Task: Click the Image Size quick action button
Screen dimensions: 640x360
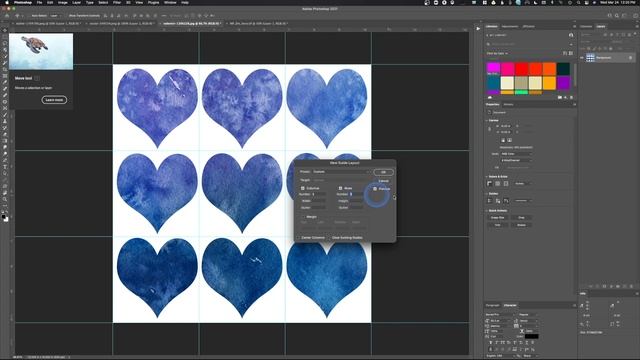Action: [498, 218]
